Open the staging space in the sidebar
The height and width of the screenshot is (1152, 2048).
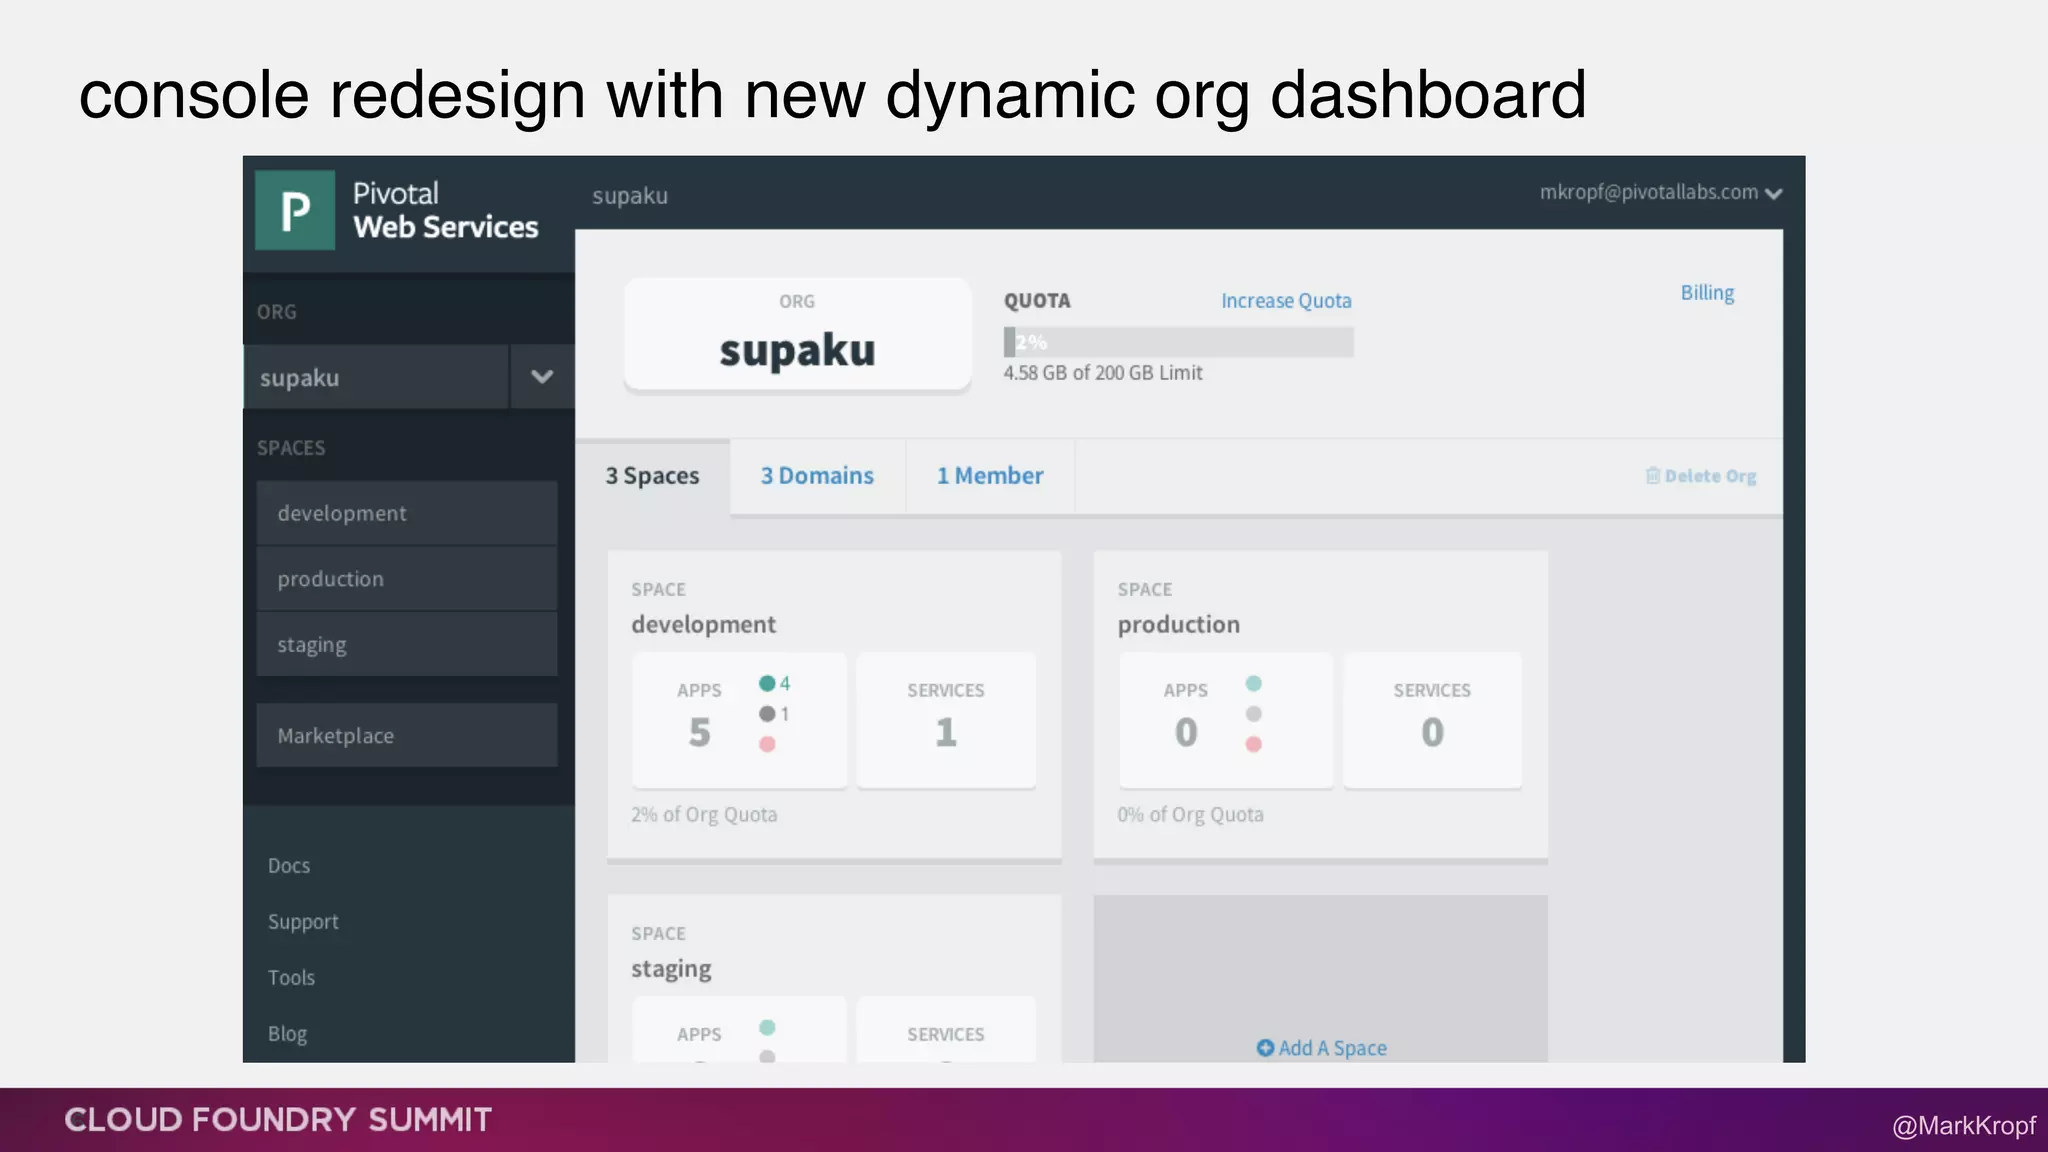[x=407, y=645]
